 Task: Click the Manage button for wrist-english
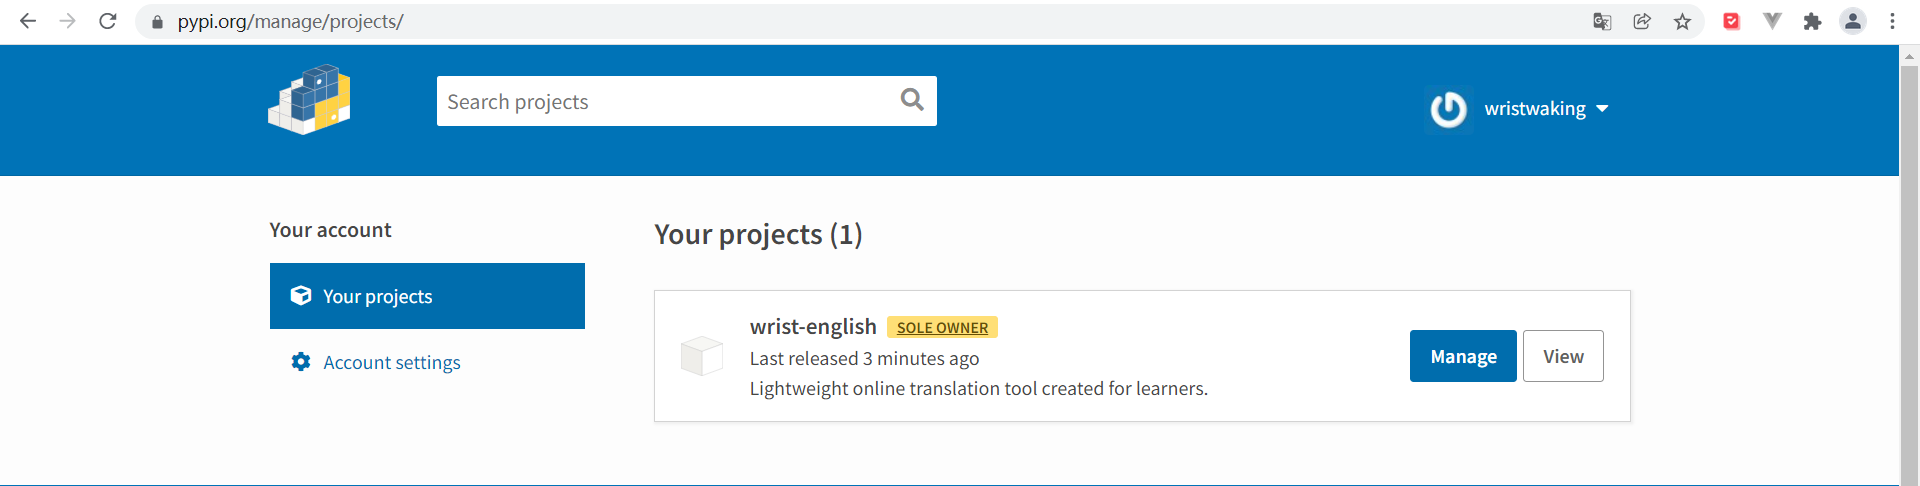(1463, 356)
